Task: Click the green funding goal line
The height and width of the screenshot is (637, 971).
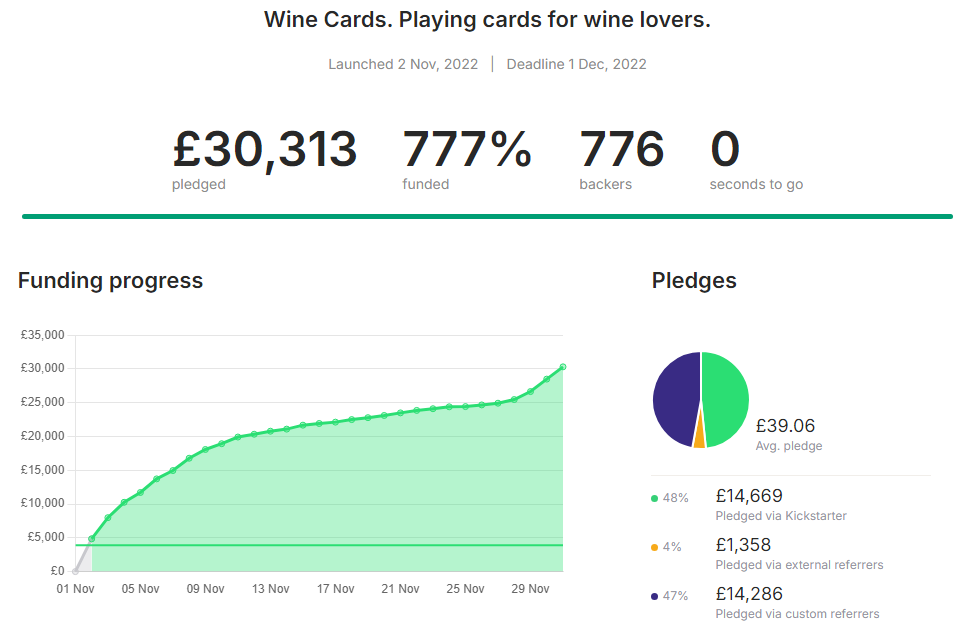Action: pyautogui.click(x=320, y=545)
